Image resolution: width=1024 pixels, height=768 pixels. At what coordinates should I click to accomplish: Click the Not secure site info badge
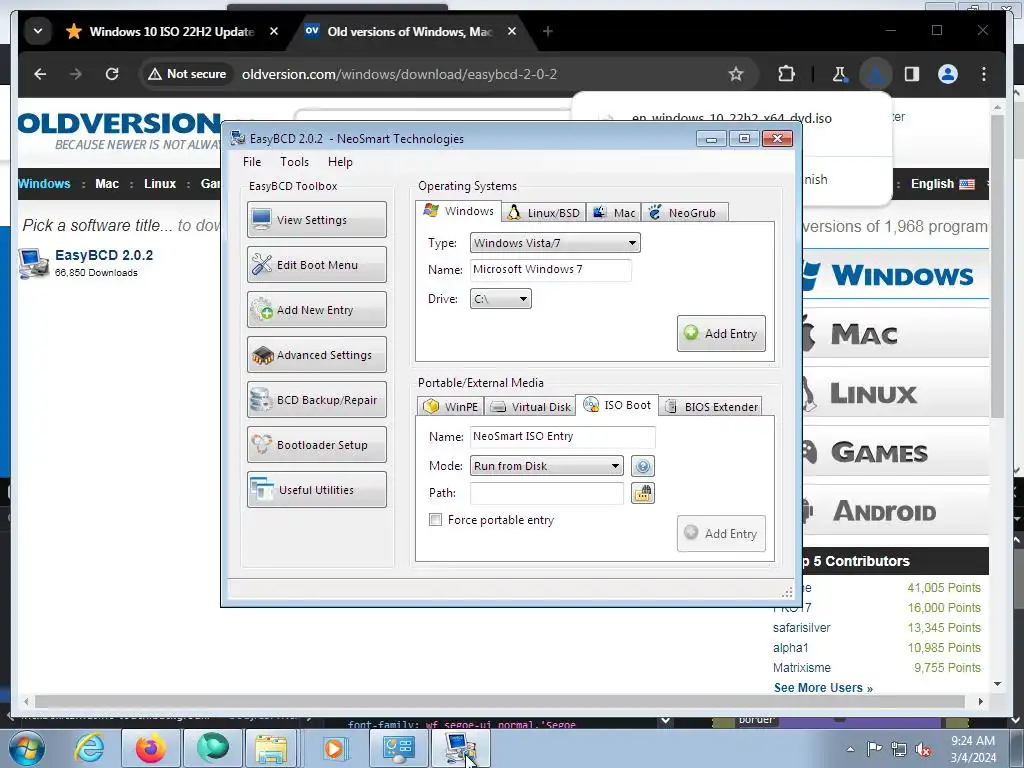[x=187, y=74]
